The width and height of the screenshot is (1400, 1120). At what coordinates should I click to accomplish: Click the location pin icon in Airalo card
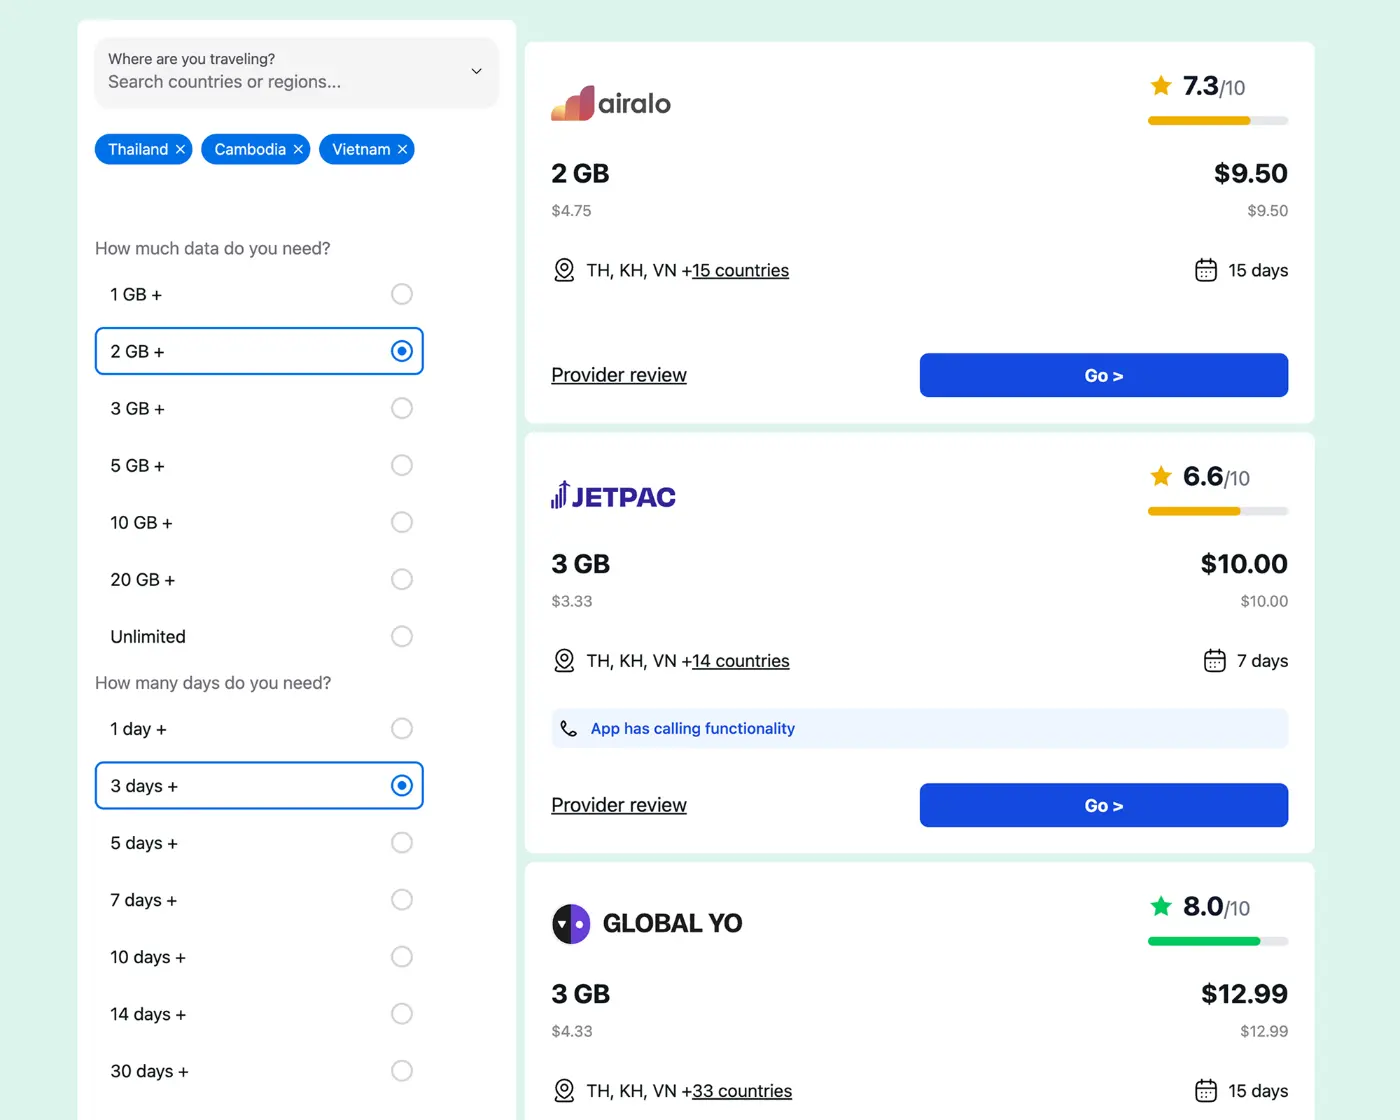[564, 271]
